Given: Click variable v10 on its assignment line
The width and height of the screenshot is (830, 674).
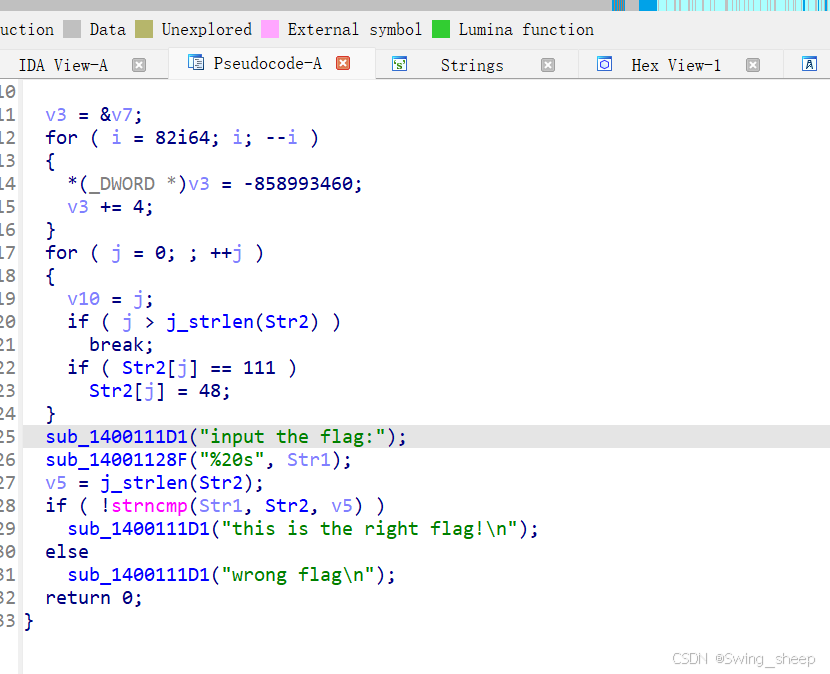Looking at the screenshot, I should pos(84,299).
